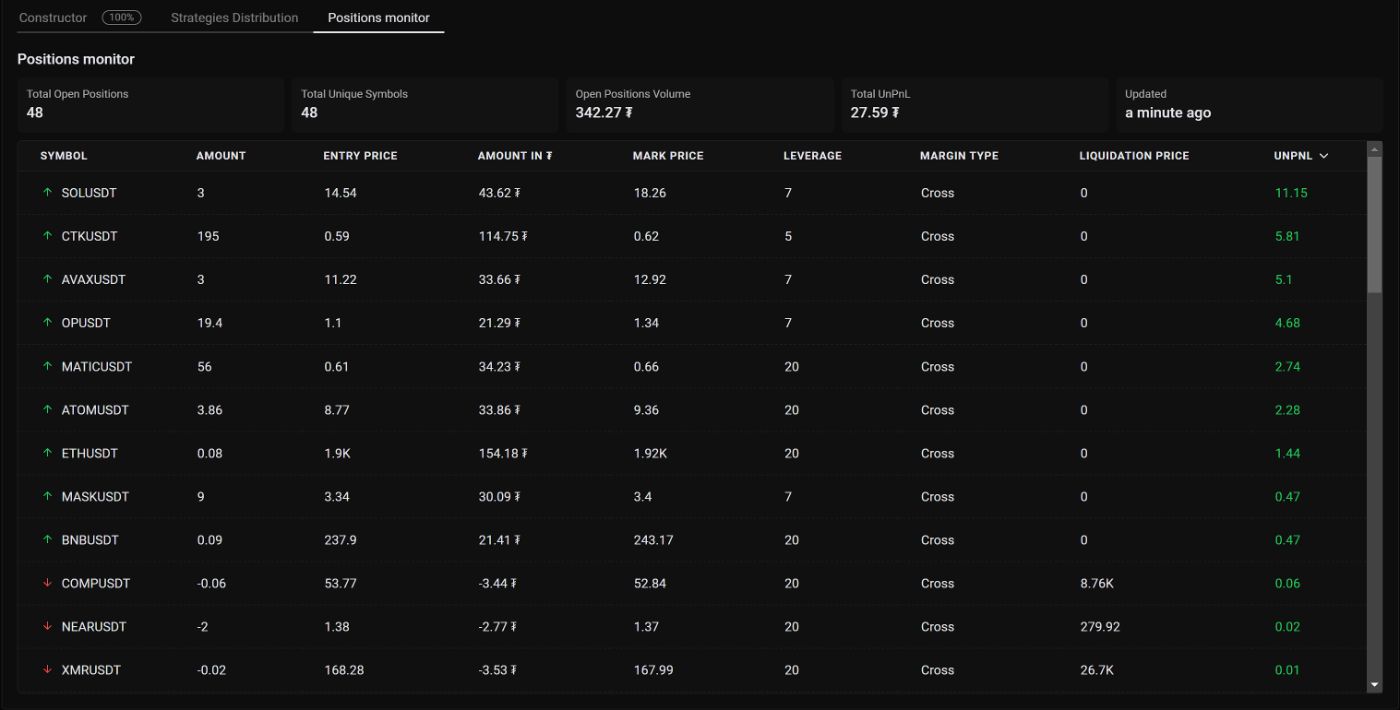Click the green up arrow beside CTKUSDT

pos(47,236)
